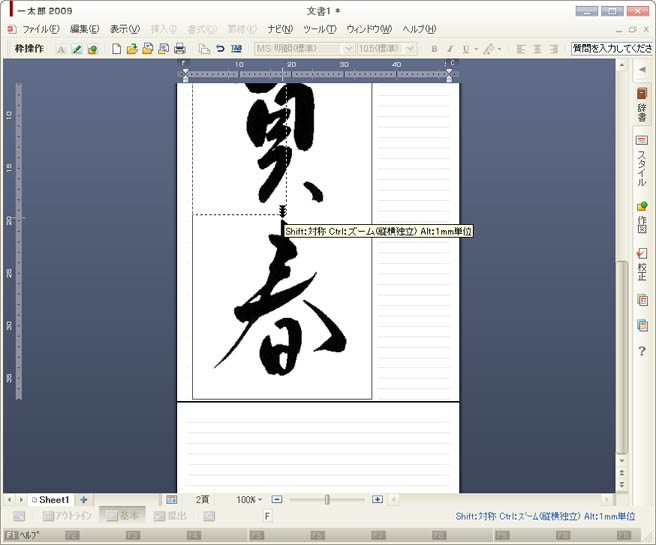Open the 作図 (drawing) panel in sidebar

point(642,219)
